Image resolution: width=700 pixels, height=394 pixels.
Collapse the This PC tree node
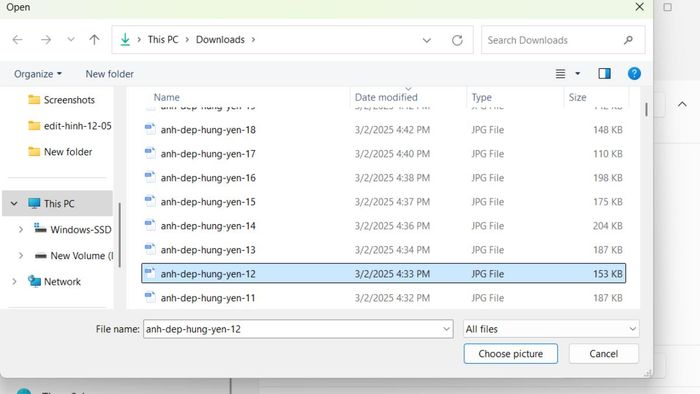pyautogui.click(x=14, y=203)
